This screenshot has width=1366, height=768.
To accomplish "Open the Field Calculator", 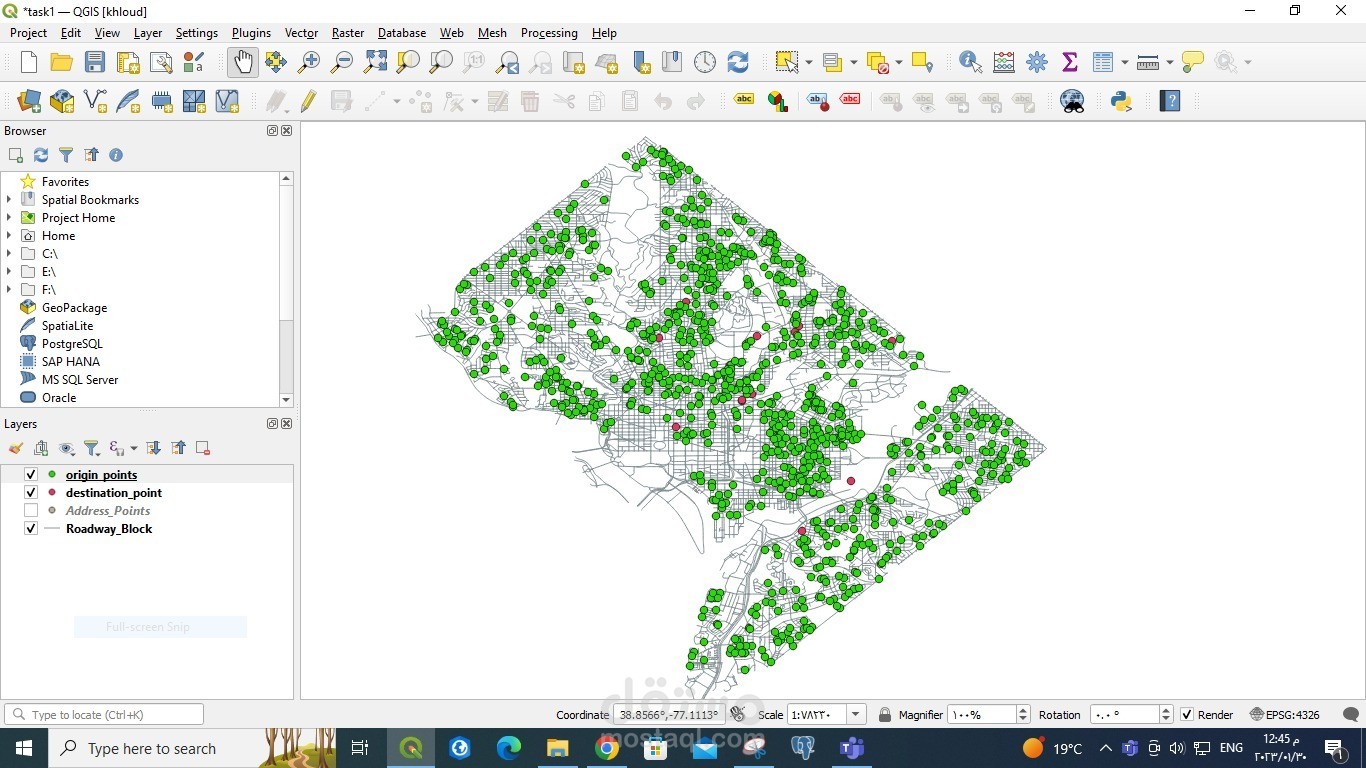I will (1003, 61).
